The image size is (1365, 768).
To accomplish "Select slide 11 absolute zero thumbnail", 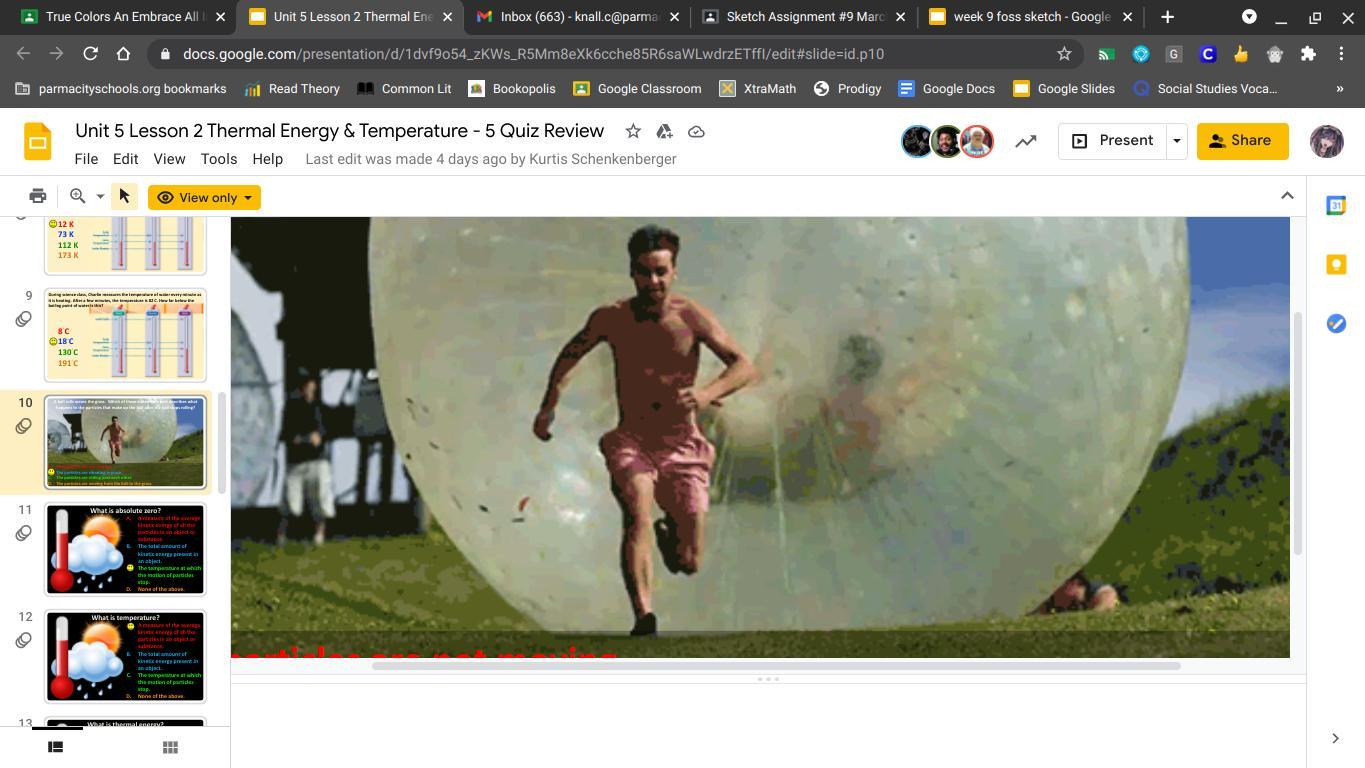I will point(125,549).
